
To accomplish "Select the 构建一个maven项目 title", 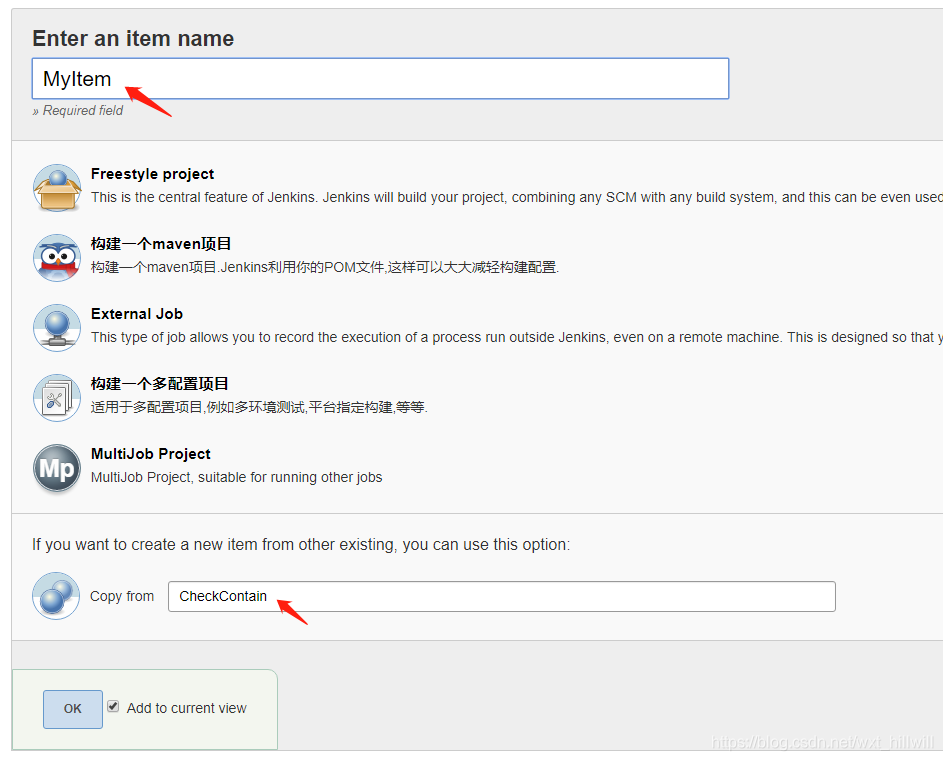I will tap(161, 244).
